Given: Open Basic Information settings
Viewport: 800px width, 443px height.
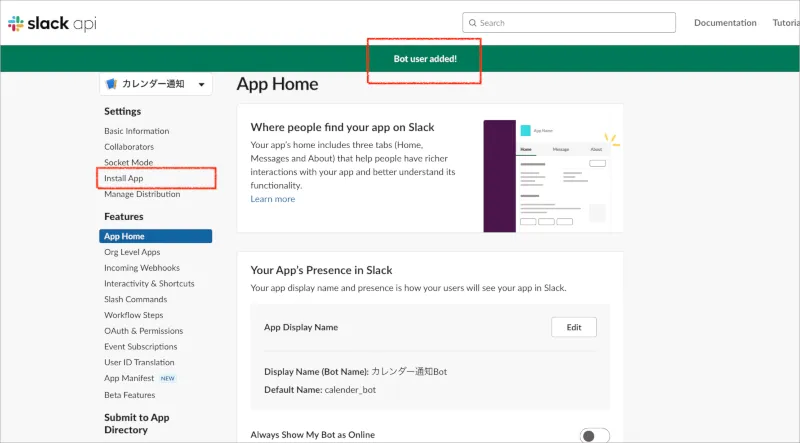Looking at the screenshot, I should pos(137,131).
